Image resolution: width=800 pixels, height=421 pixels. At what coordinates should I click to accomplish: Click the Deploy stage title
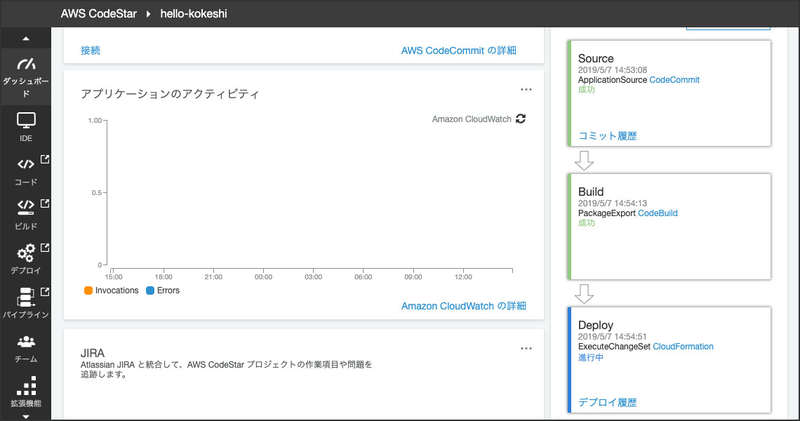click(595, 325)
